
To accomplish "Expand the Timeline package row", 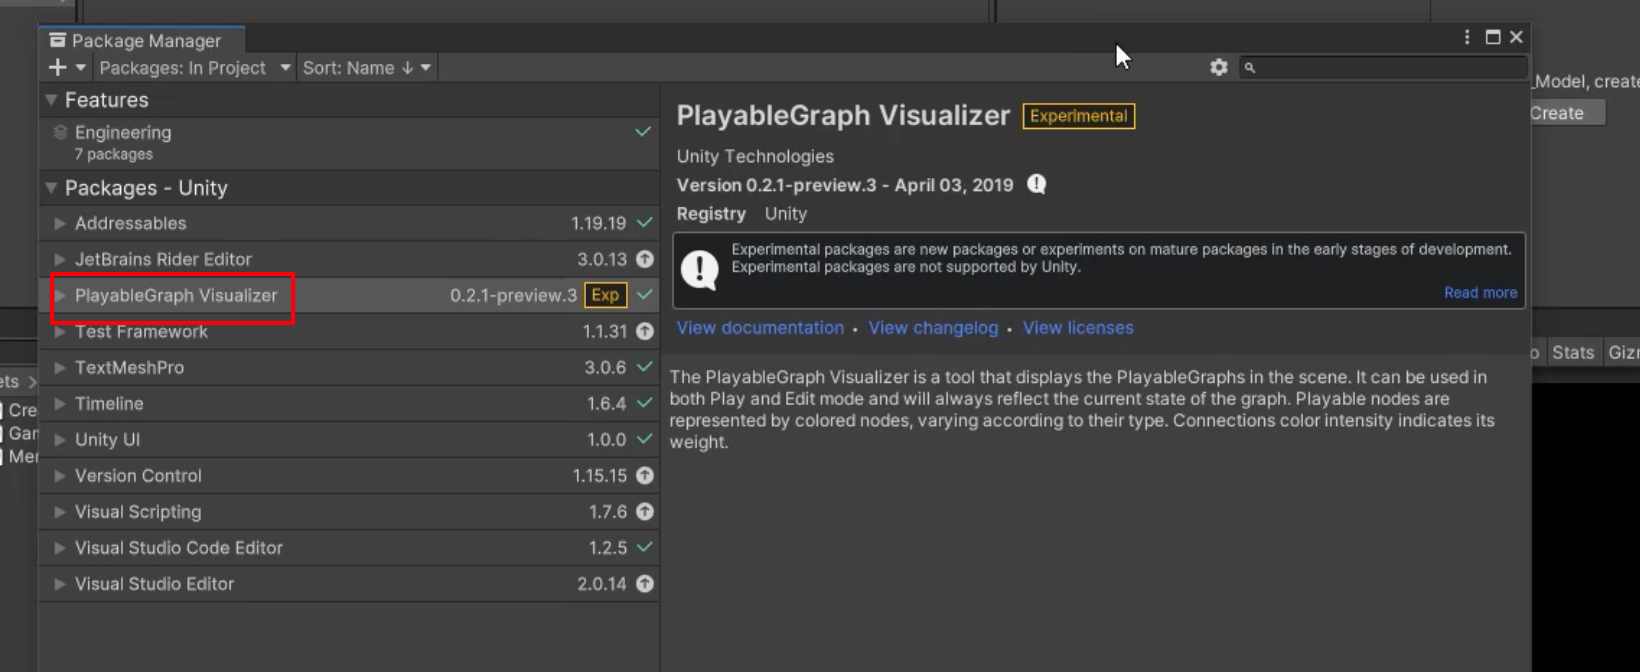I will [x=60, y=403].
